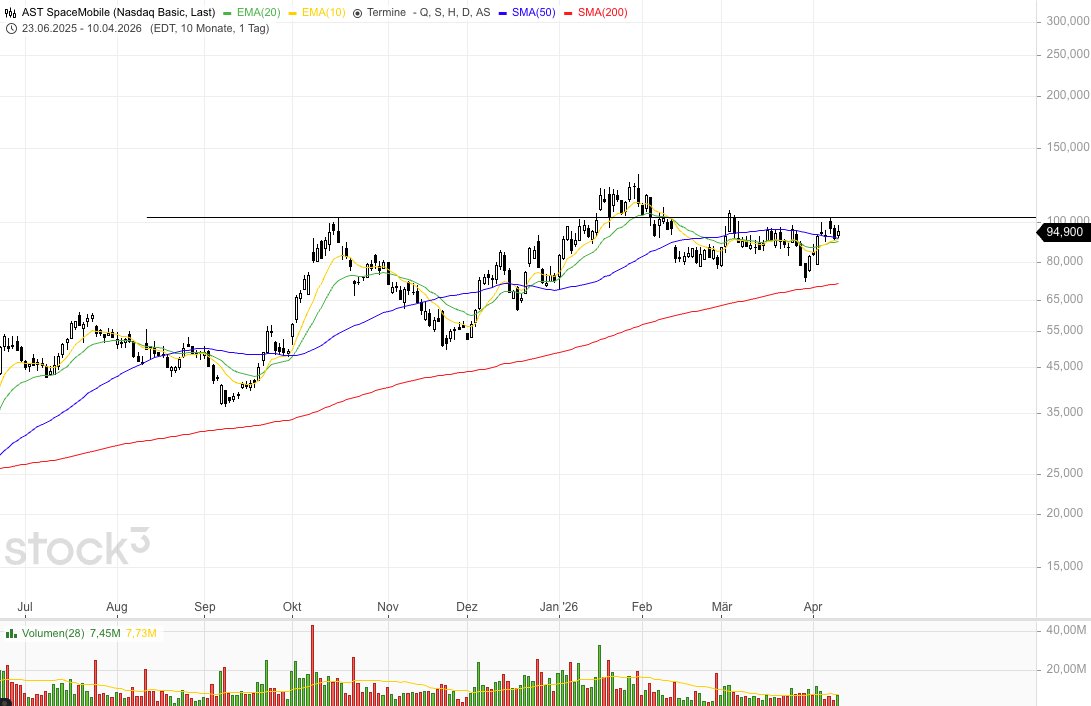Click the 40,00M volume axis label
The image size is (1091, 706).
1066,630
